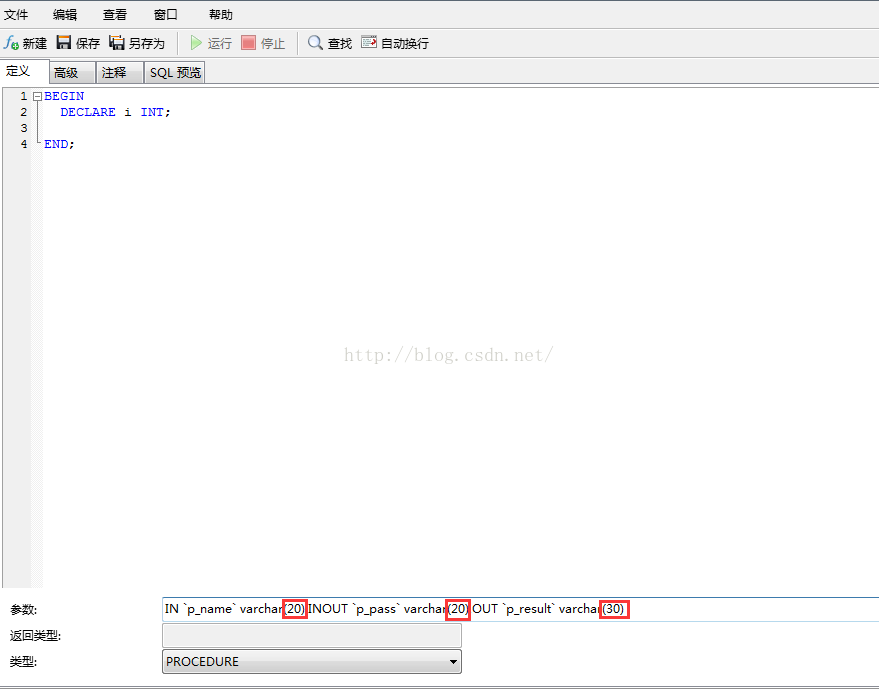The width and height of the screenshot is (879, 689).
Task: Click the 类型 label
Action: click(24, 662)
